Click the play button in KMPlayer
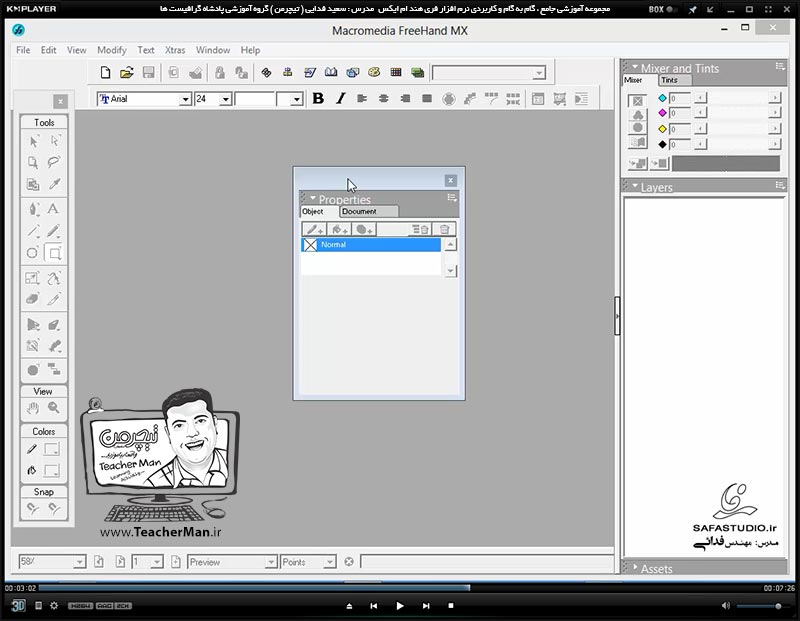Viewport: 800px width, 621px height. (x=399, y=606)
